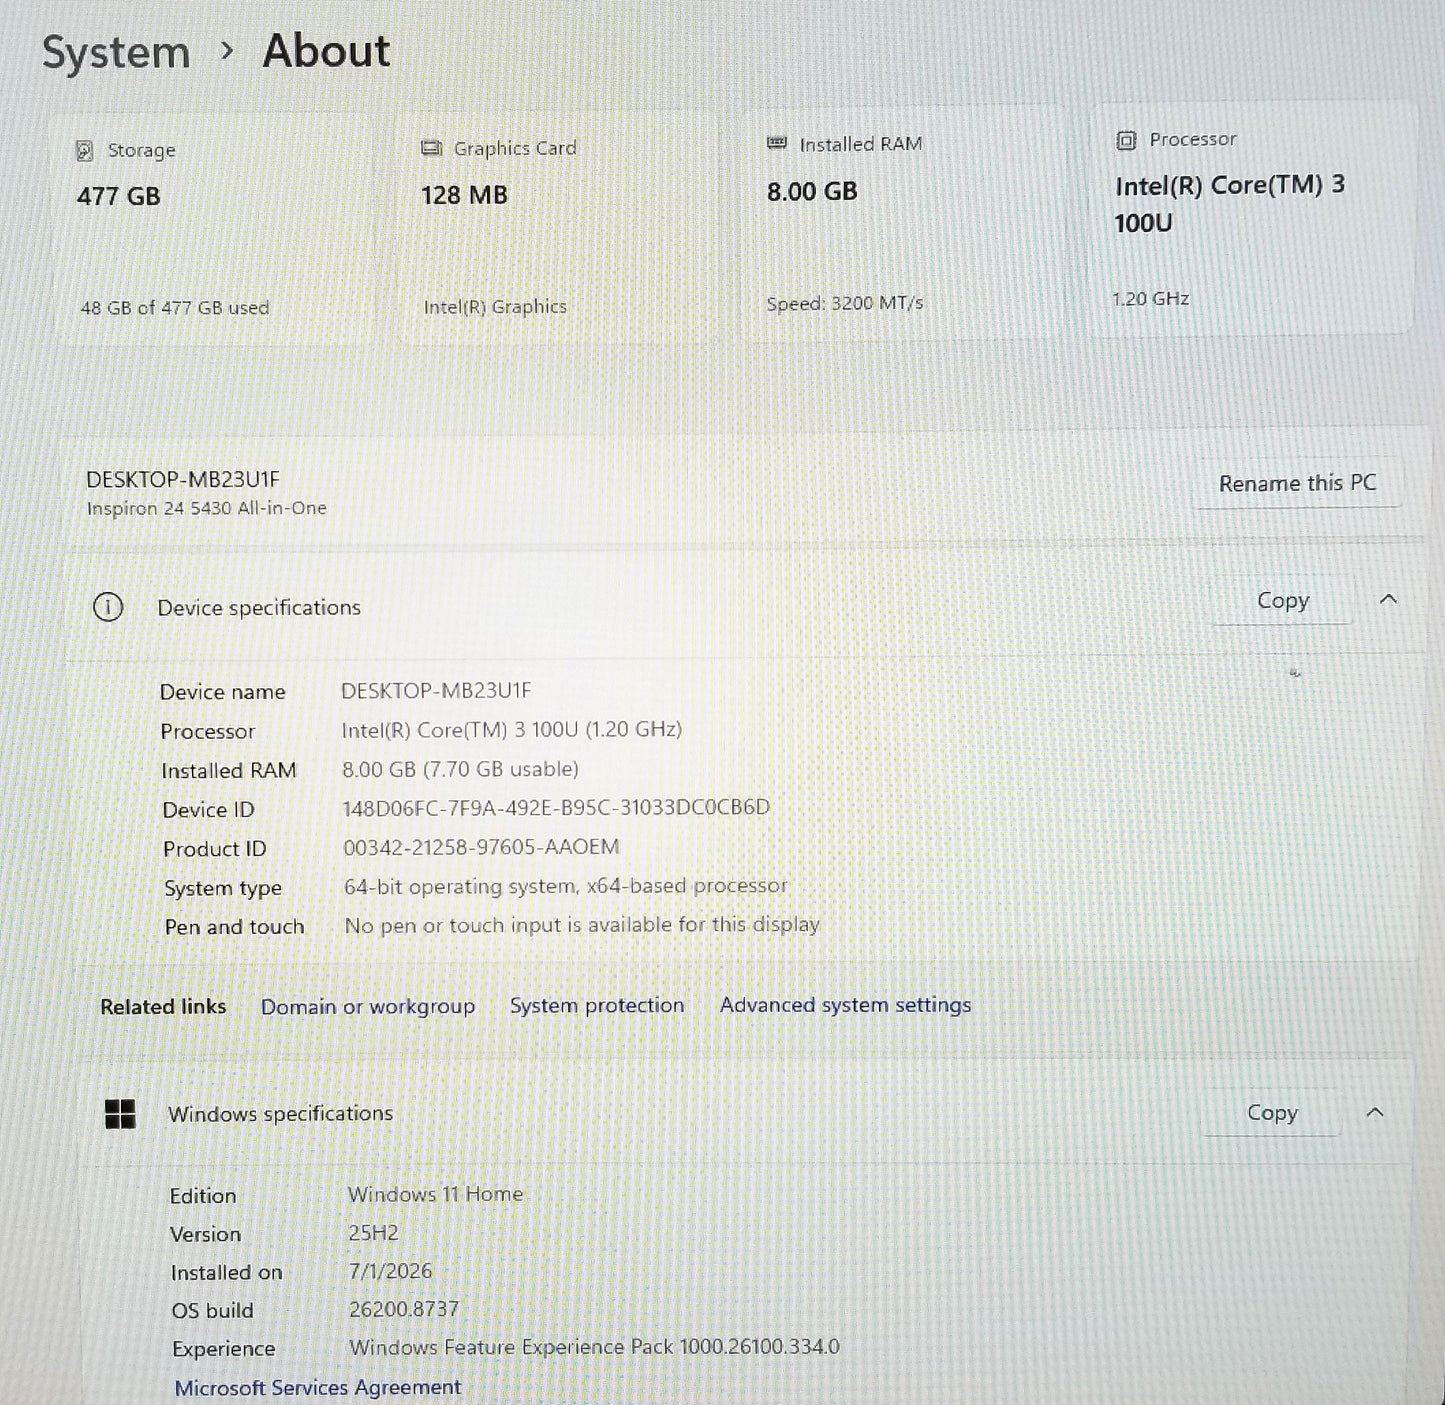This screenshot has width=1445, height=1405.
Task: Click the Installed RAM icon
Action: pos(776,144)
